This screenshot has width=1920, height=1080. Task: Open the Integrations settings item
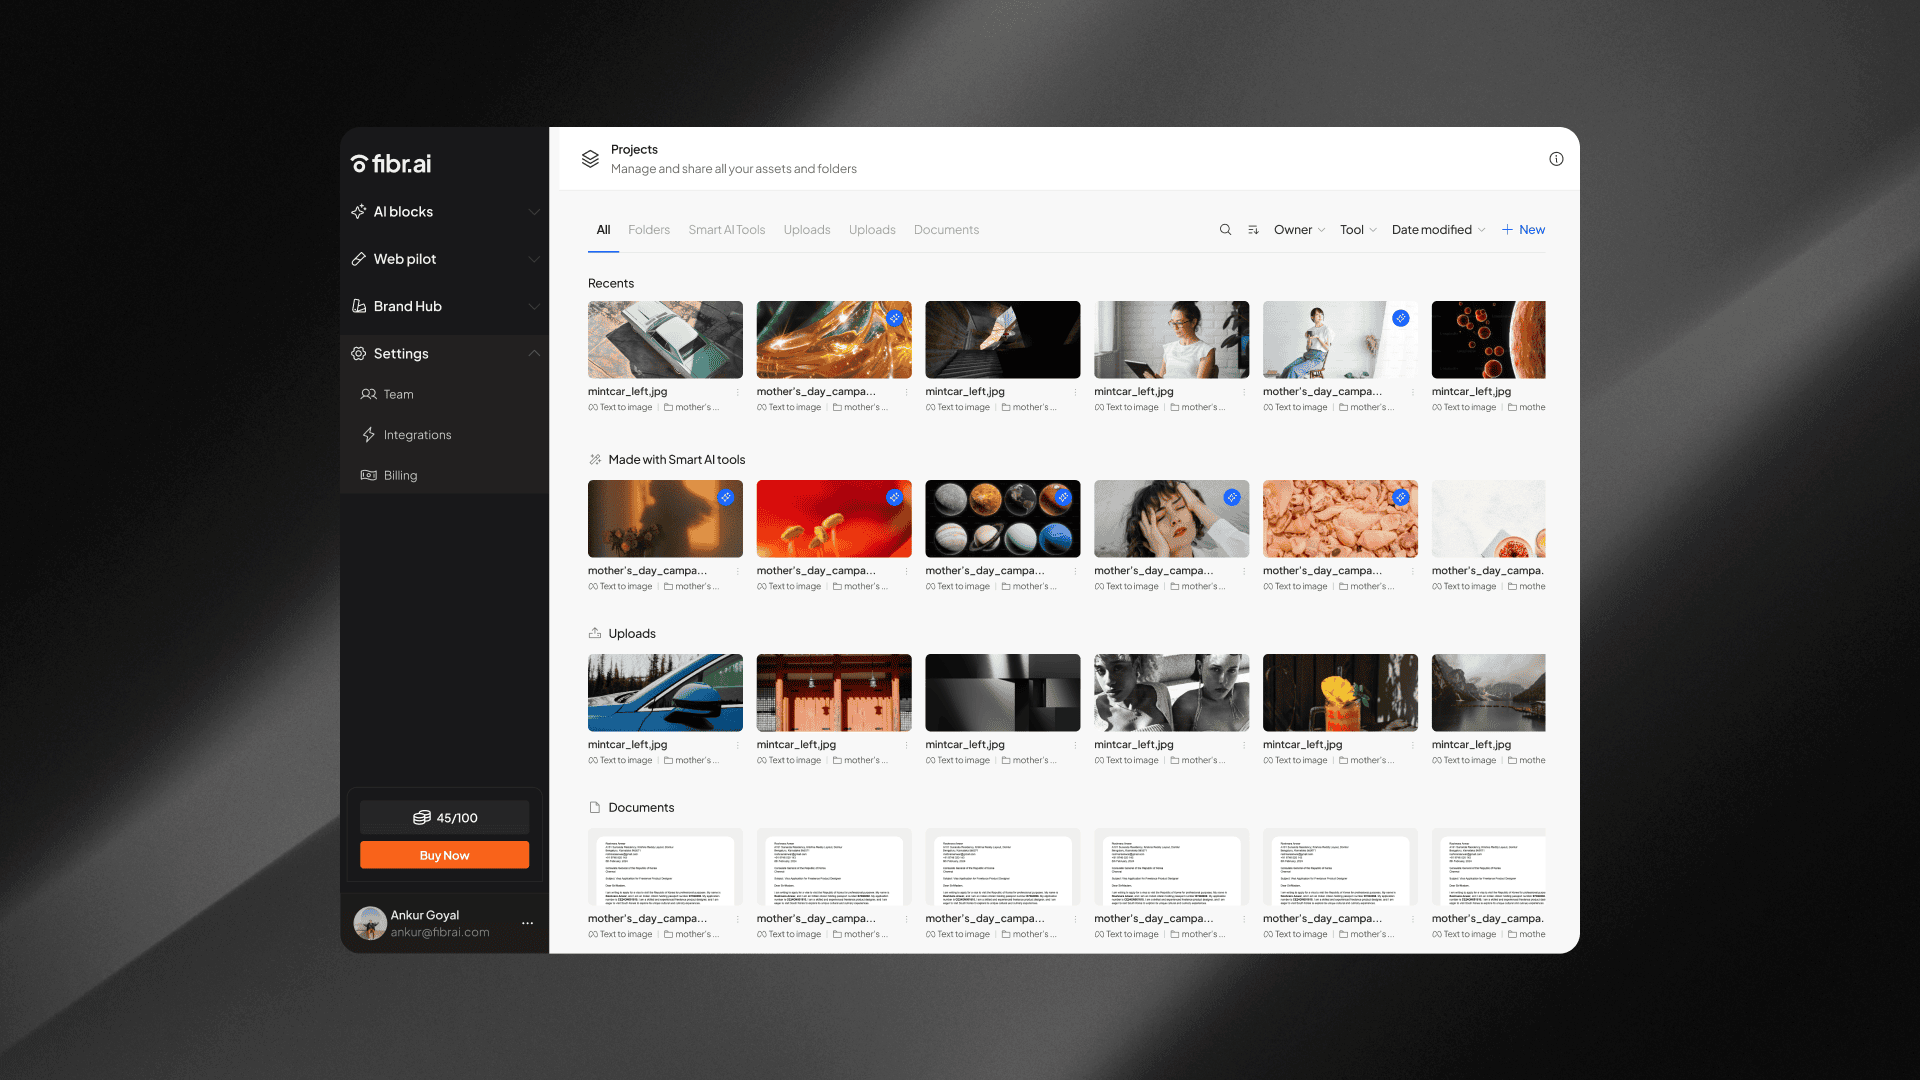pos(417,435)
